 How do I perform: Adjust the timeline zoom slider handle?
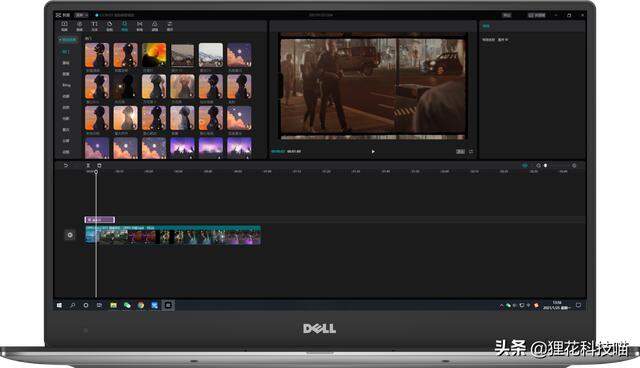tap(545, 166)
